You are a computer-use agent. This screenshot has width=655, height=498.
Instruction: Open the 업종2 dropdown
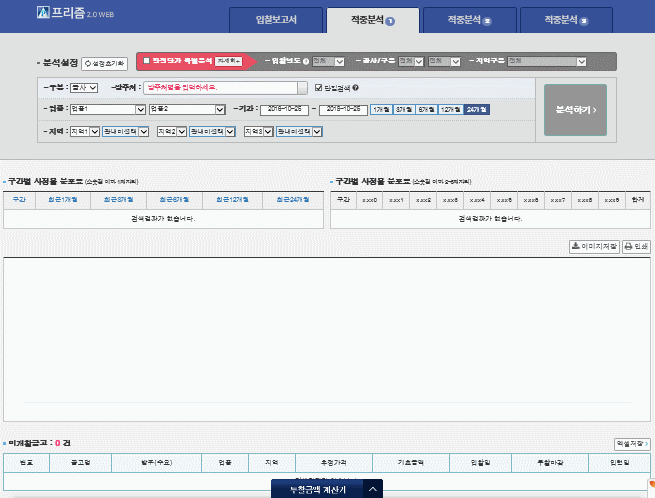pyautogui.click(x=187, y=109)
